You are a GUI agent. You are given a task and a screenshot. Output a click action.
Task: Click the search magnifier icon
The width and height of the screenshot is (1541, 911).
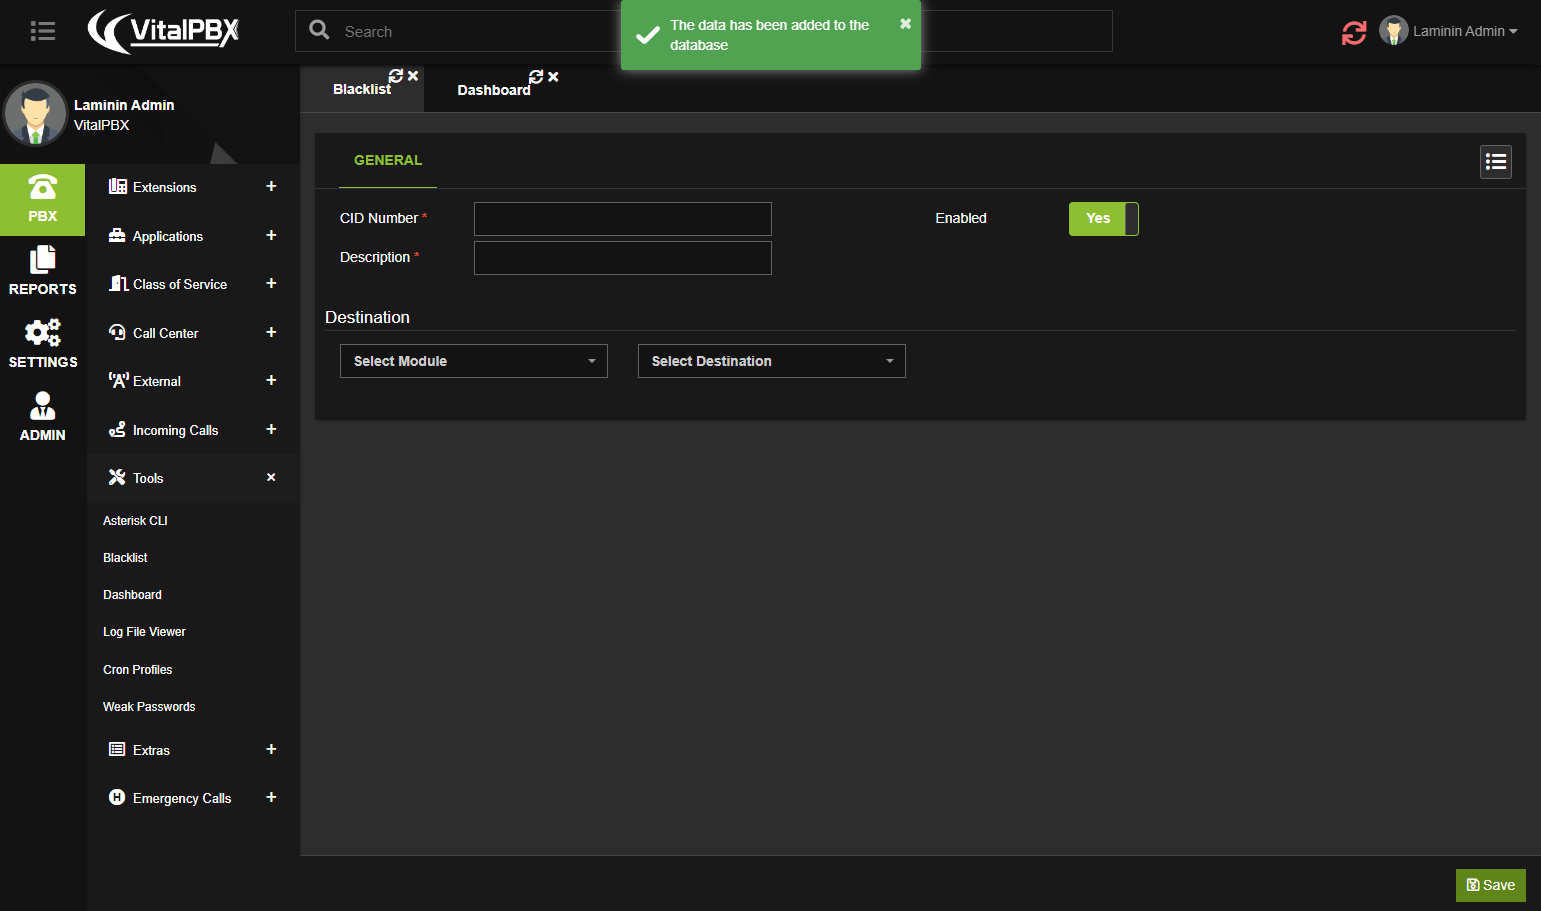(319, 30)
